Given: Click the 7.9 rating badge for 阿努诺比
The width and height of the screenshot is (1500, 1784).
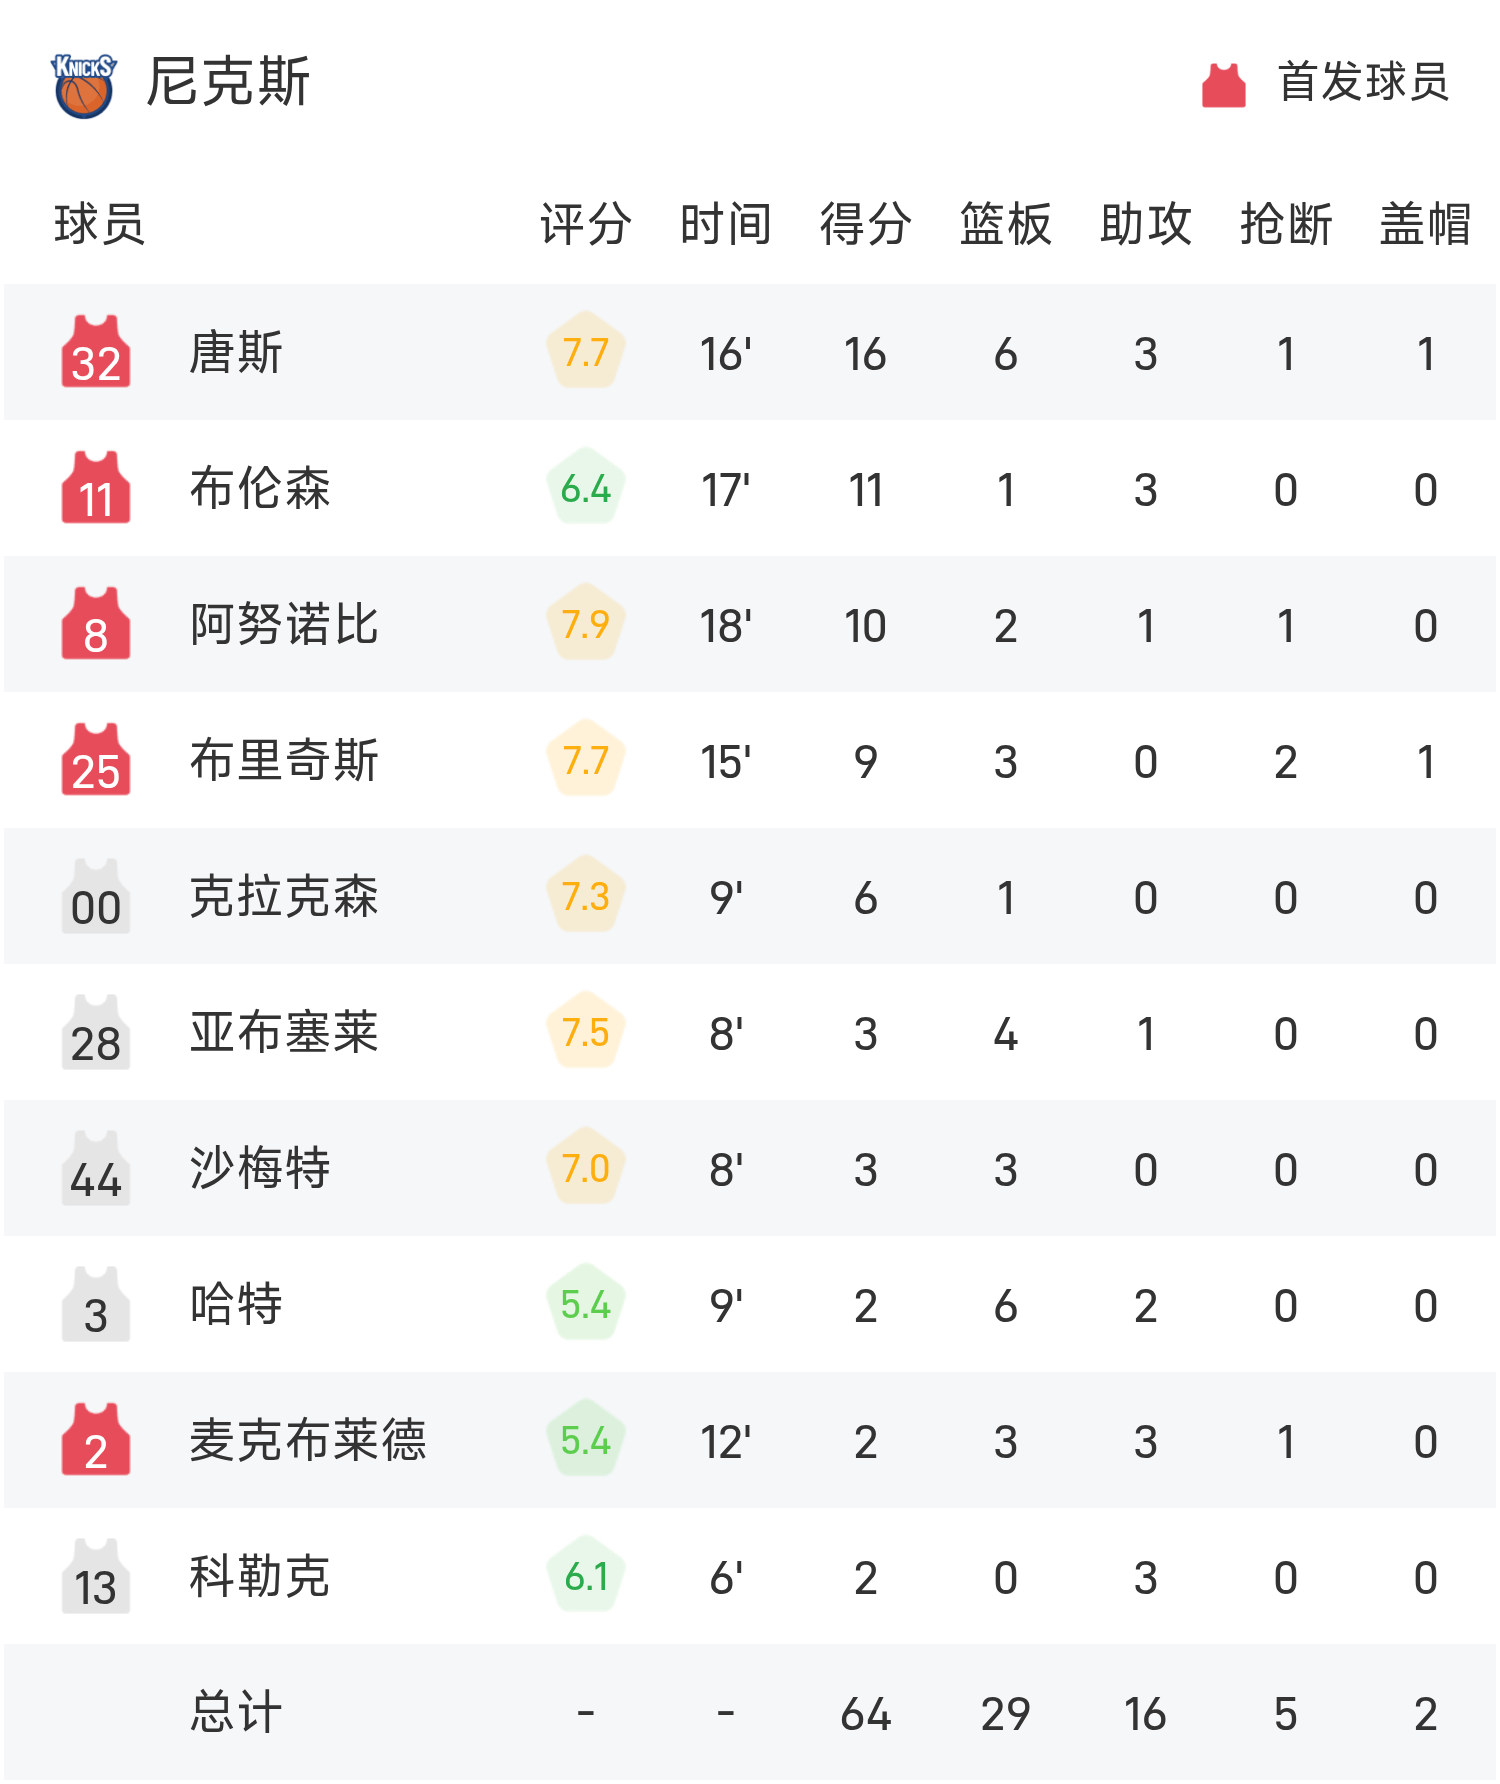Looking at the screenshot, I should [x=586, y=624].
